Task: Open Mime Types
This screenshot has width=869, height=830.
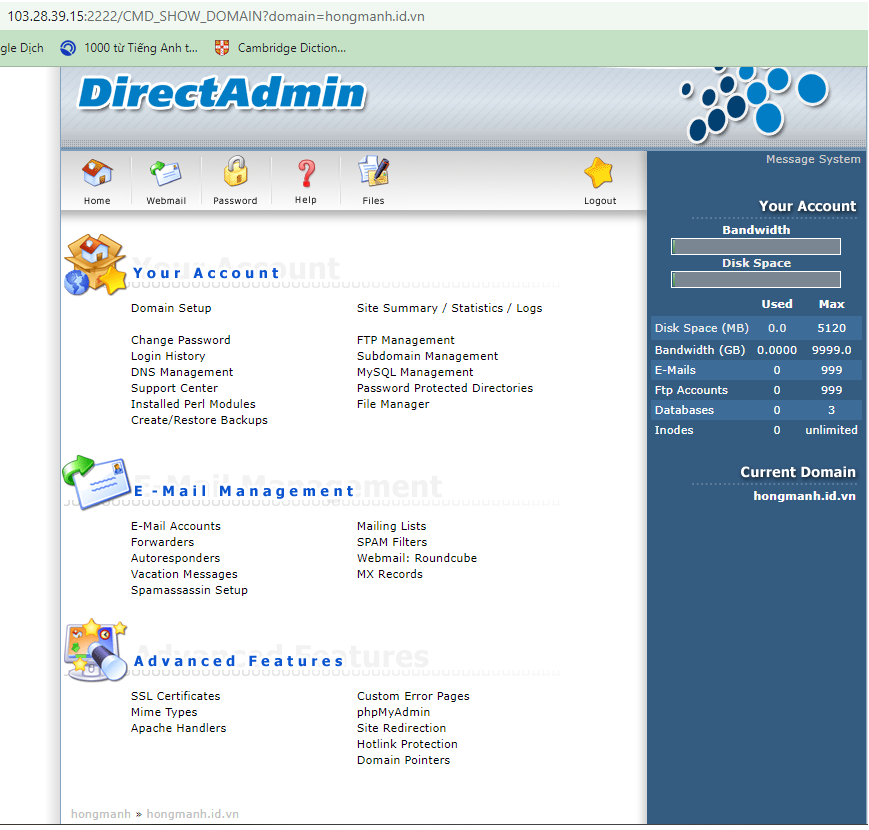Action: click(164, 713)
